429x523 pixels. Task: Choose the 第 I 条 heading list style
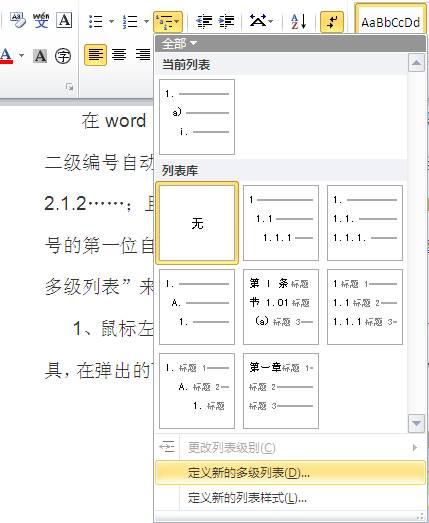[281, 307]
